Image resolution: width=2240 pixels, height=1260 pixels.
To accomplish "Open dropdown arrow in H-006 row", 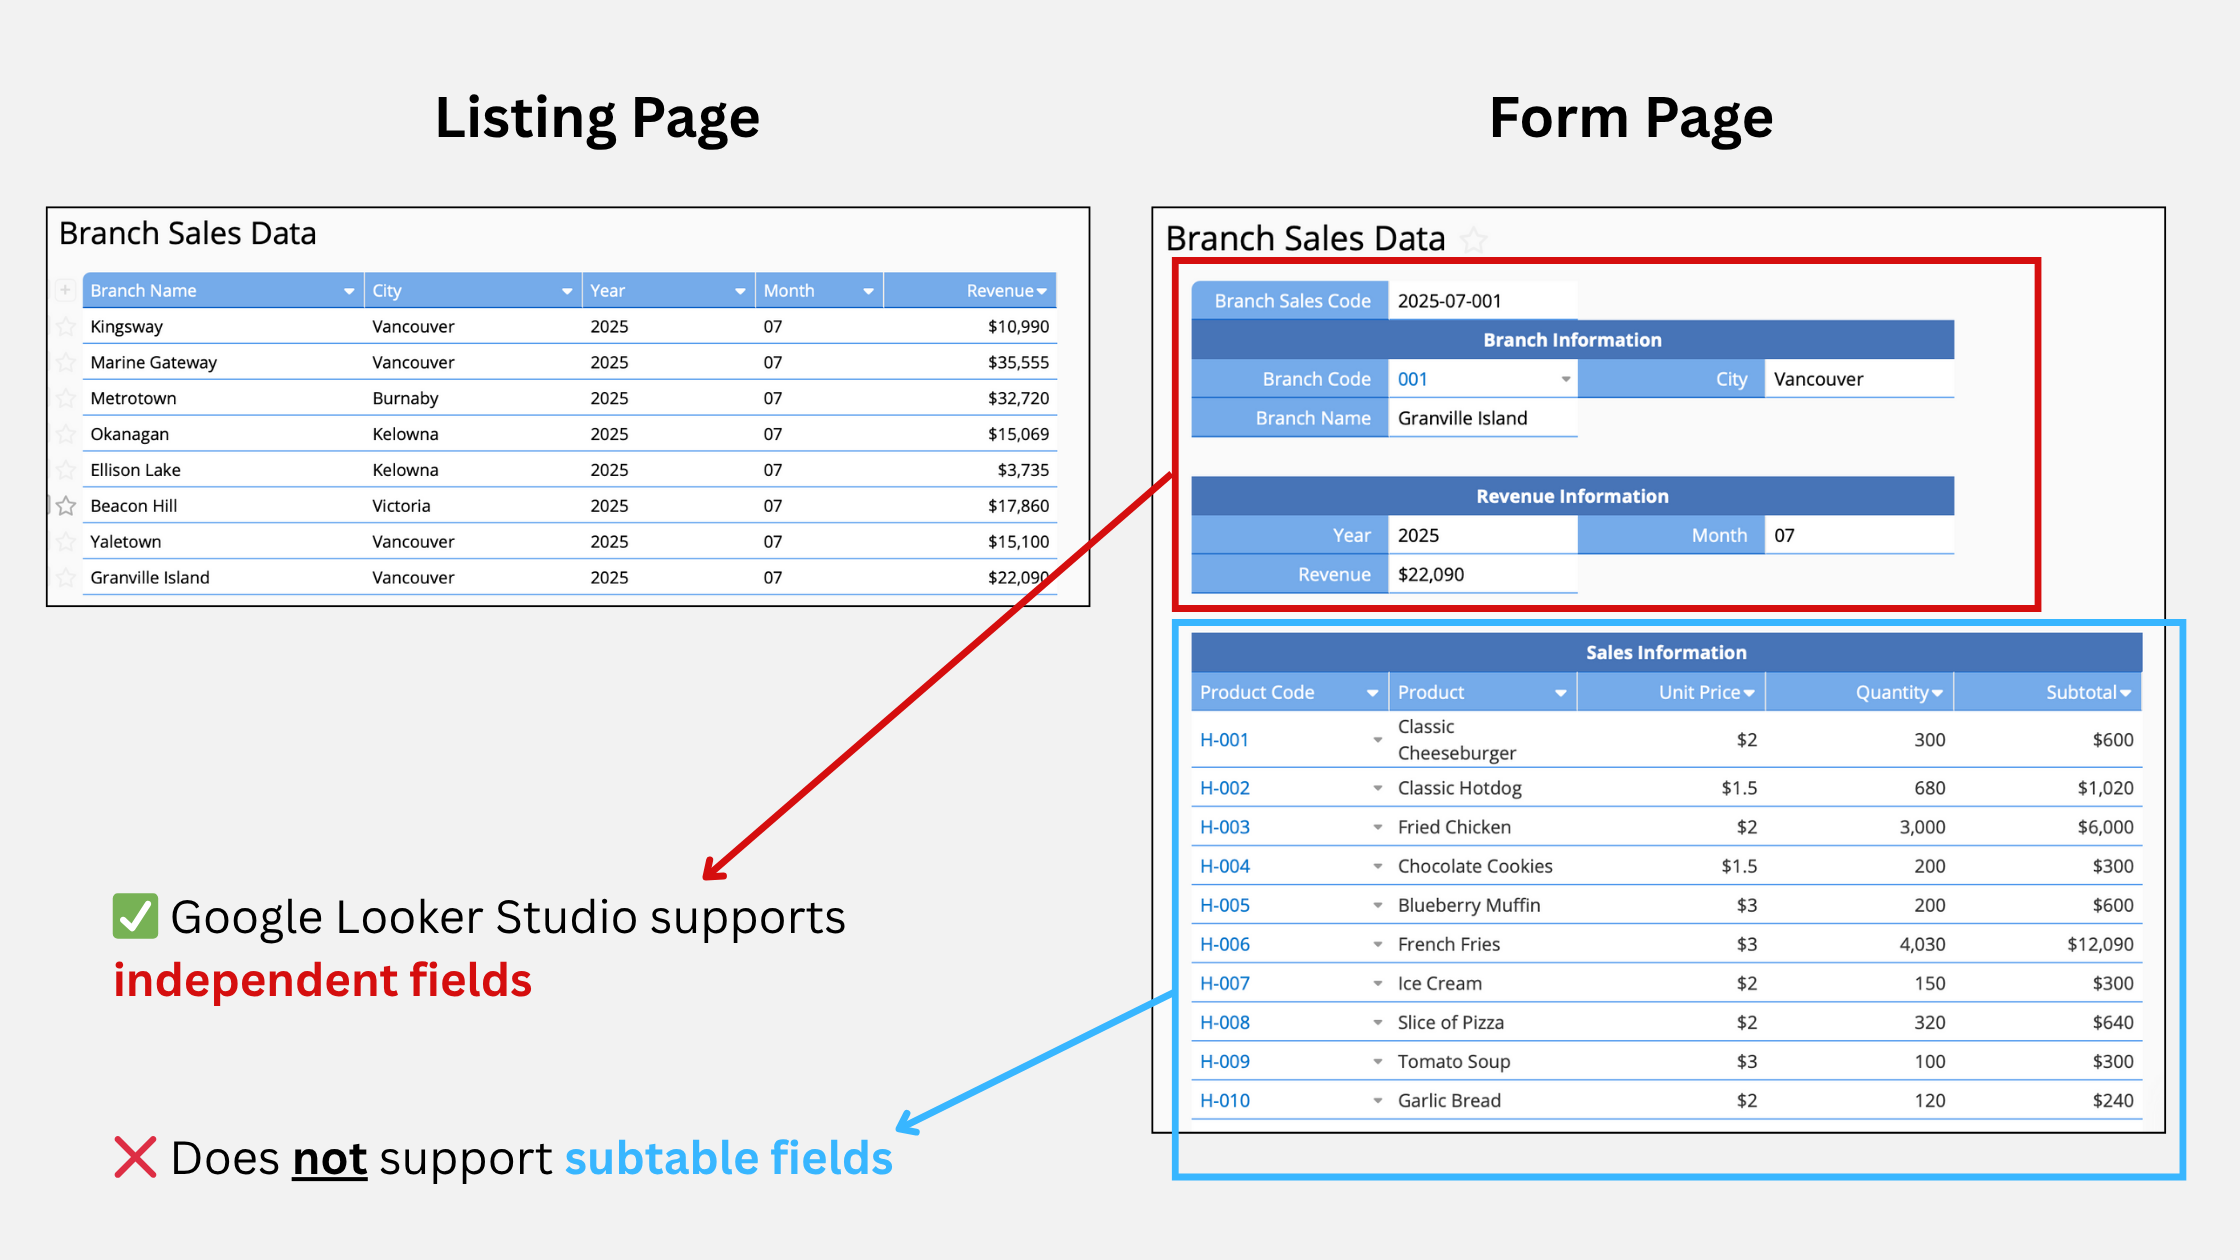I will point(1377,944).
